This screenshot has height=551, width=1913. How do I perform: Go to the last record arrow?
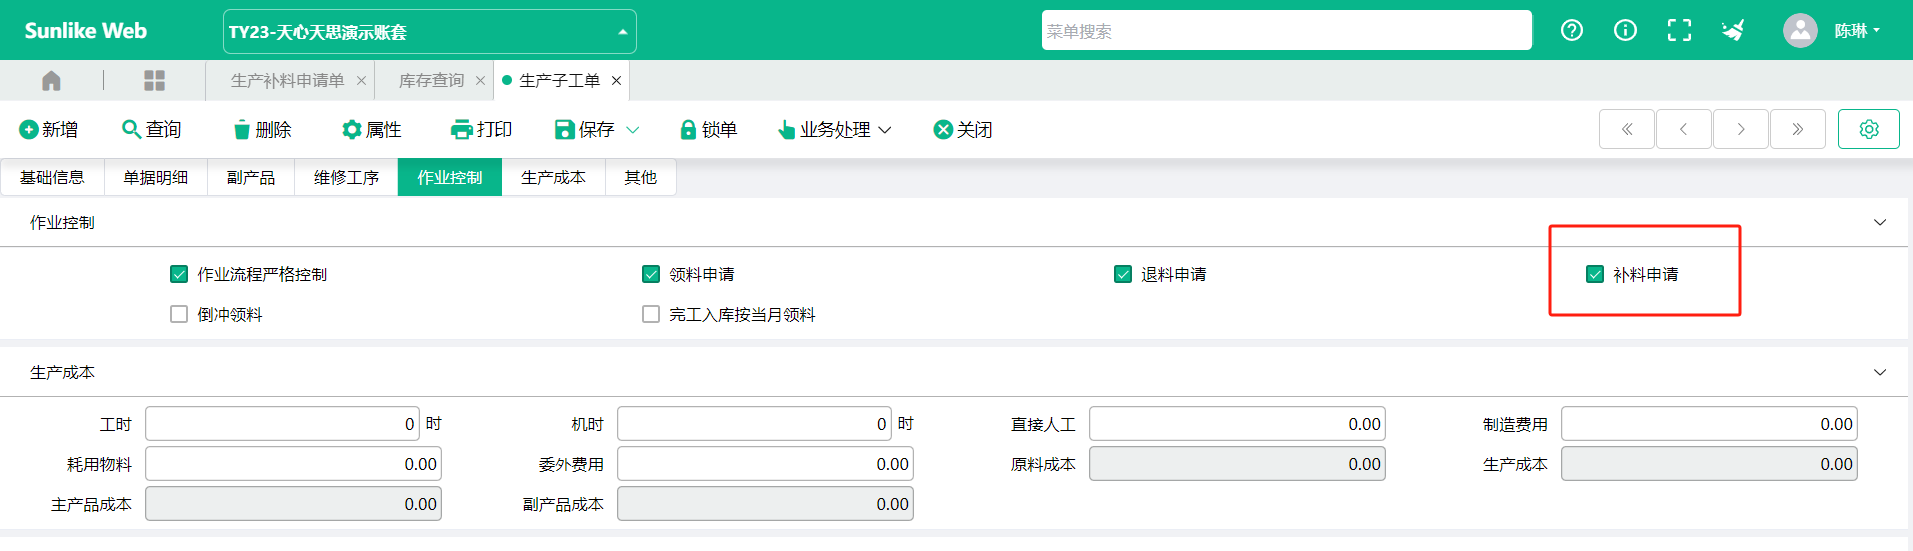coord(1797,129)
